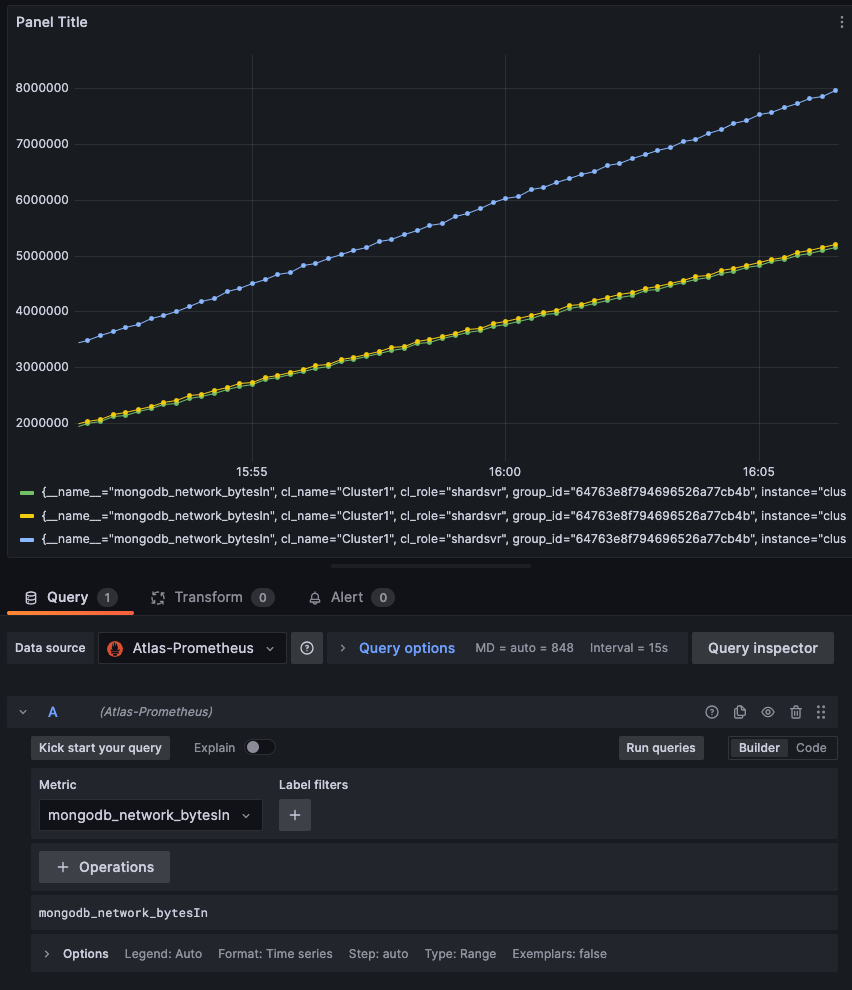852x990 pixels.
Task: Duplicate query A using the copy icon
Action: click(739, 712)
